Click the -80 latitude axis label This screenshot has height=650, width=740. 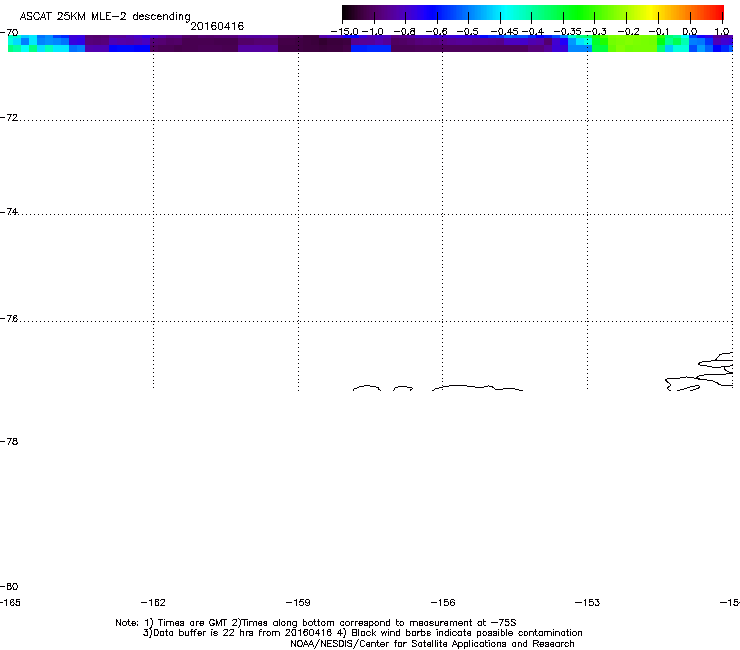coord(9,586)
